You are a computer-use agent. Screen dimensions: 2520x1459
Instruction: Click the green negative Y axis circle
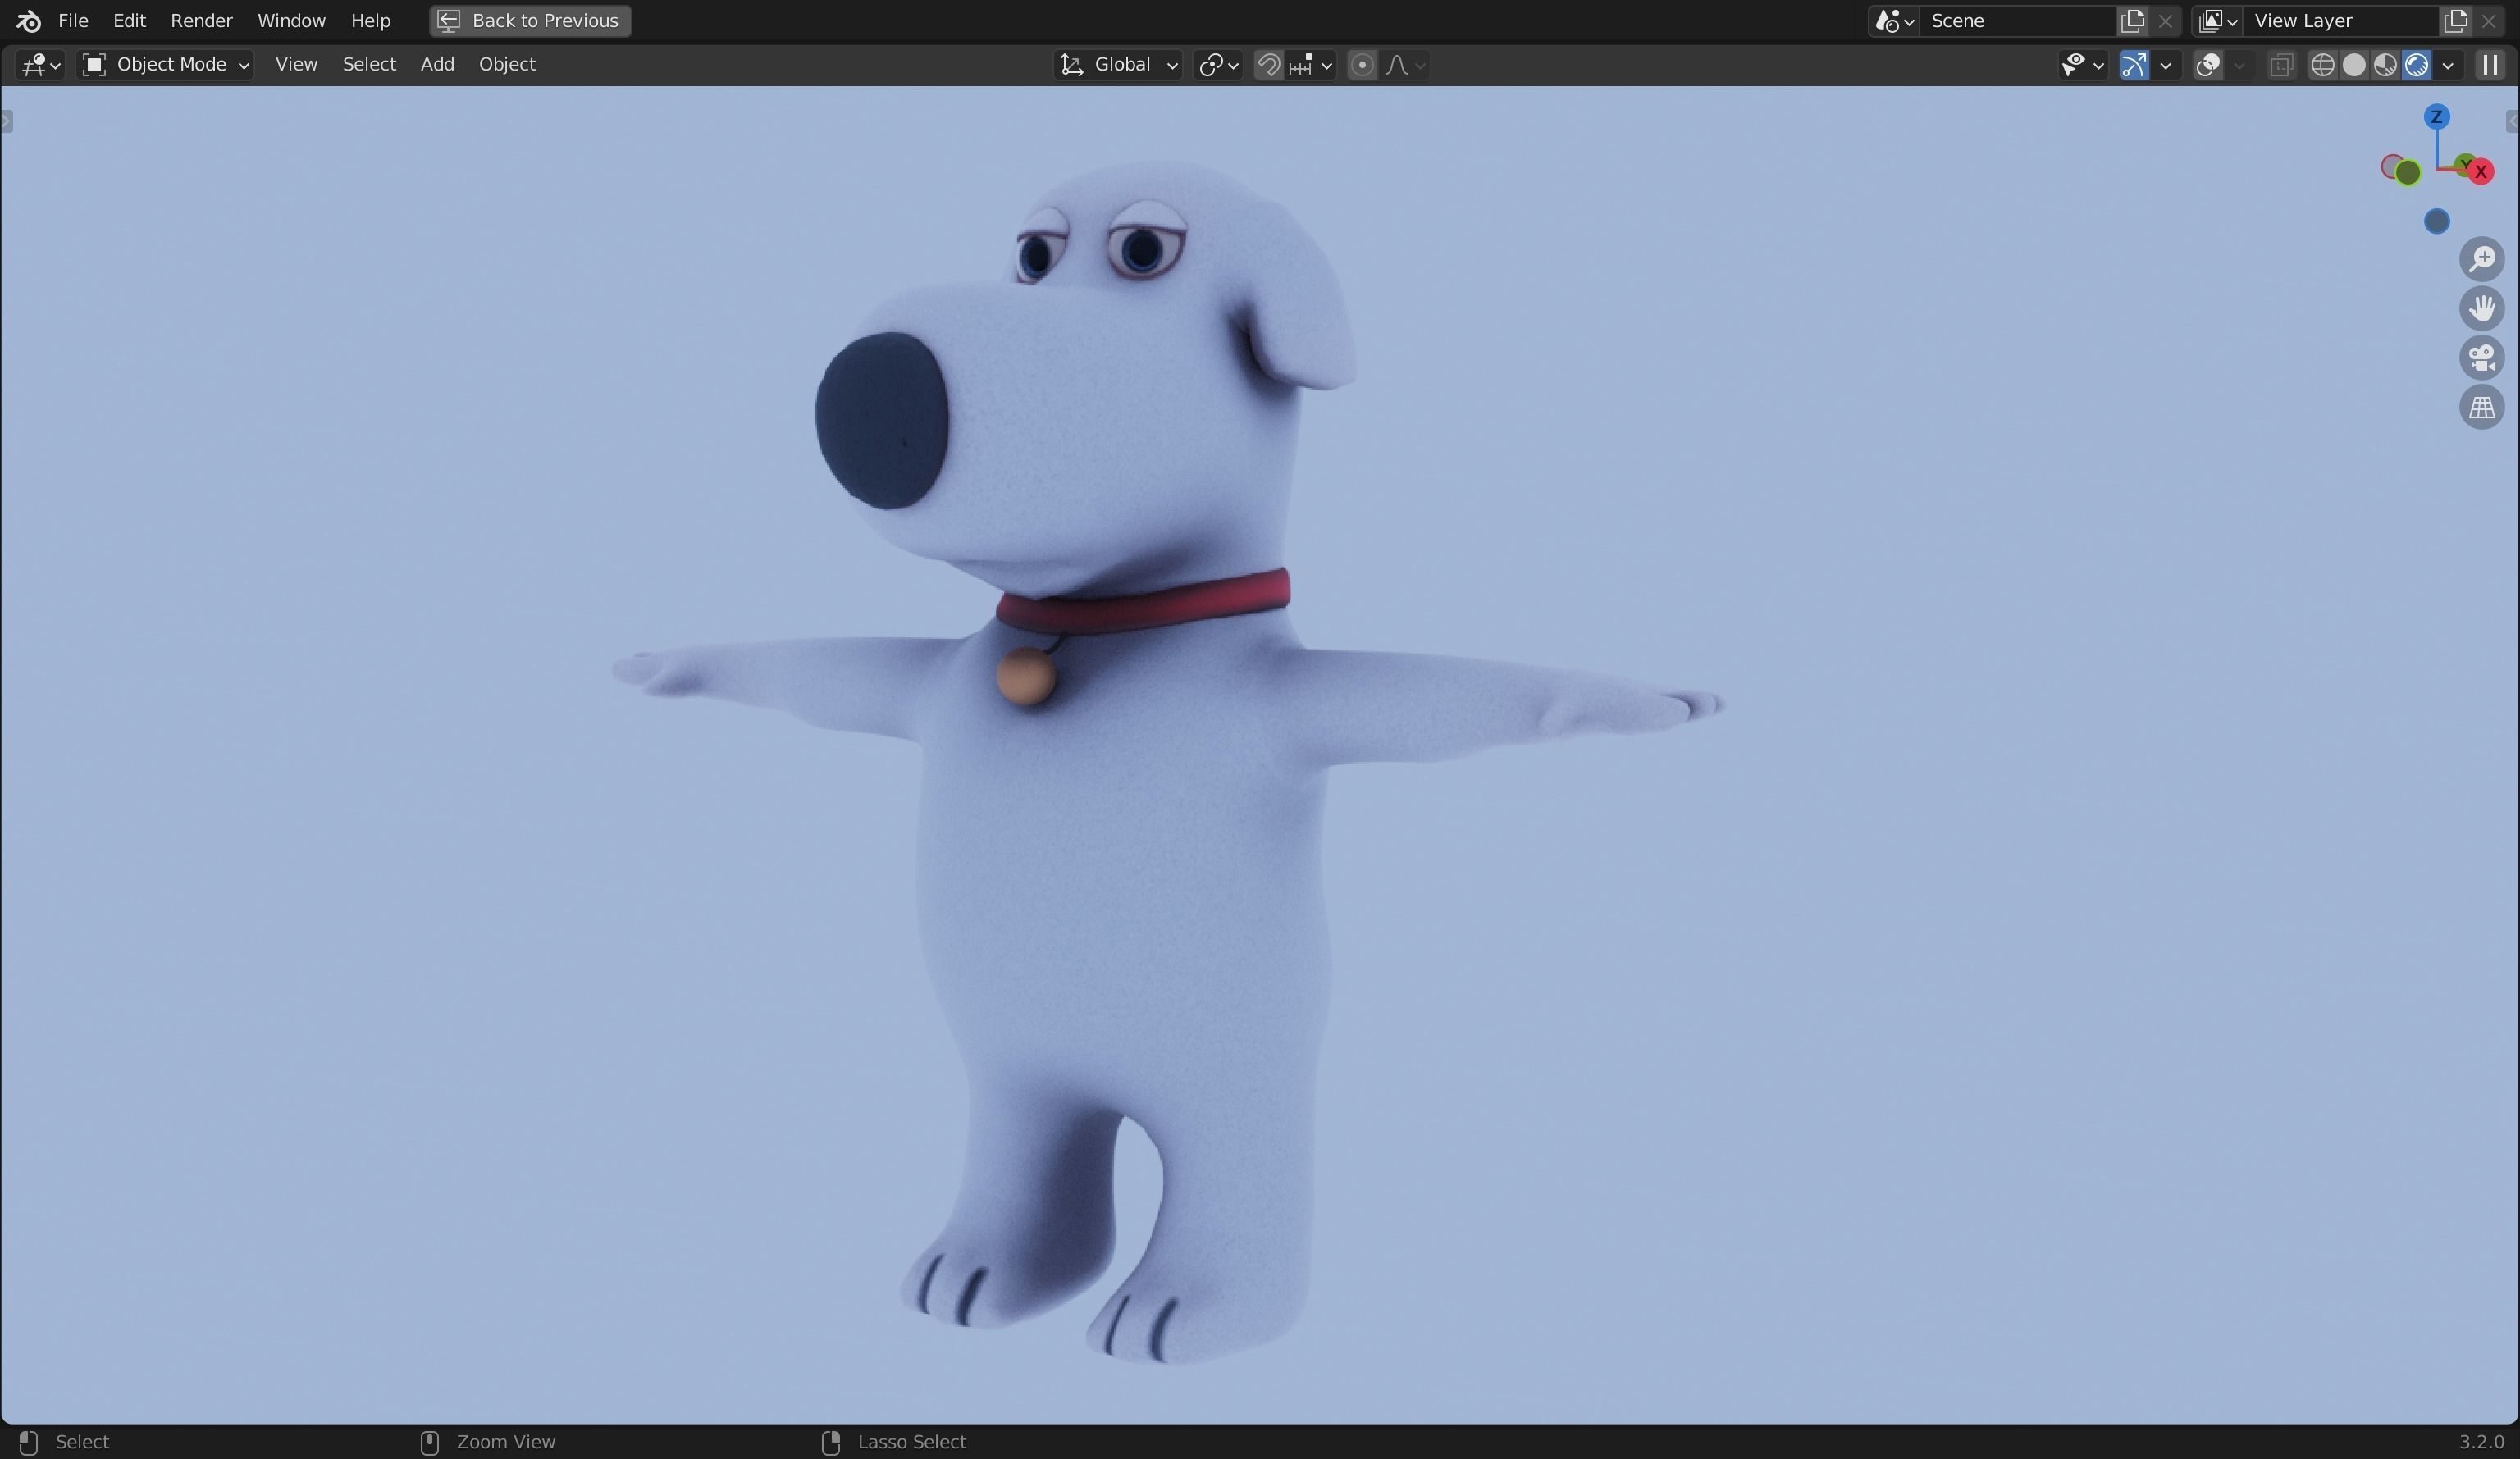click(x=2408, y=173)
